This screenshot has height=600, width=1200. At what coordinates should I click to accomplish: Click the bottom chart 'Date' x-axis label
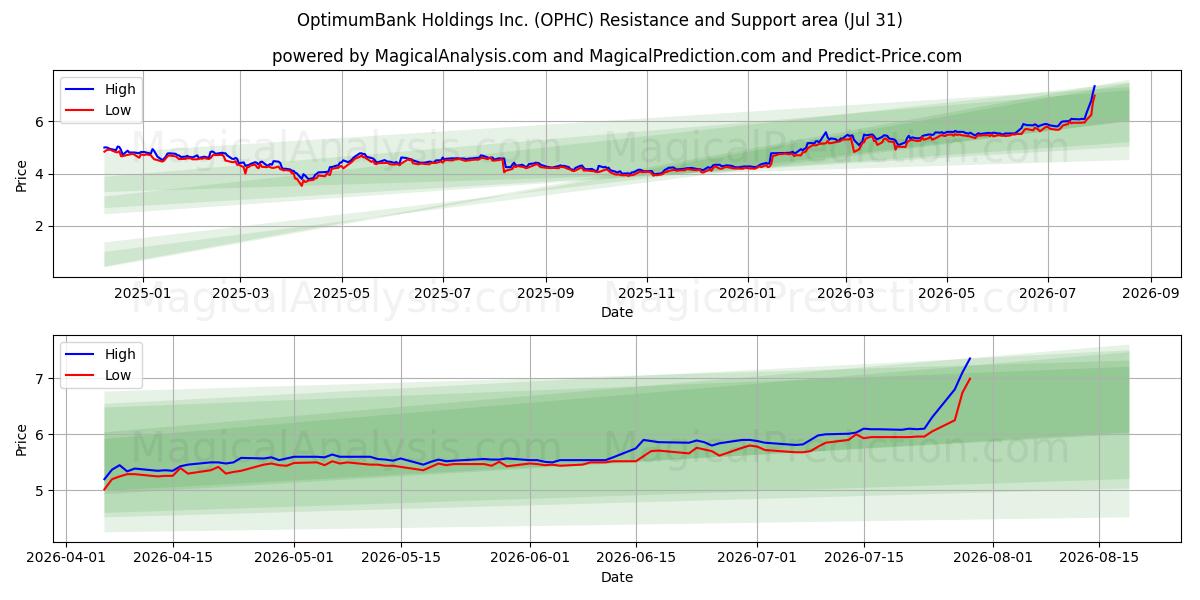point(617,577)
